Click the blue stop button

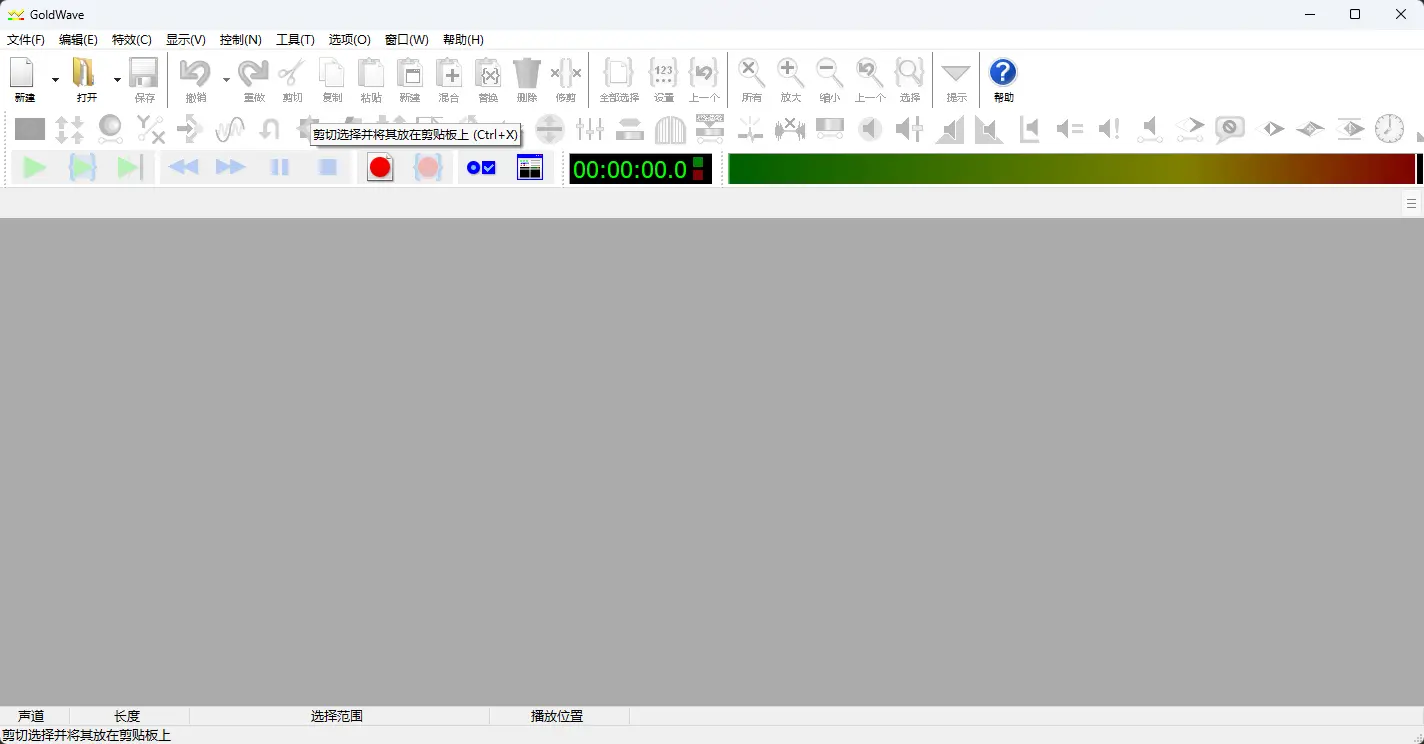click(x=328, y=168)
